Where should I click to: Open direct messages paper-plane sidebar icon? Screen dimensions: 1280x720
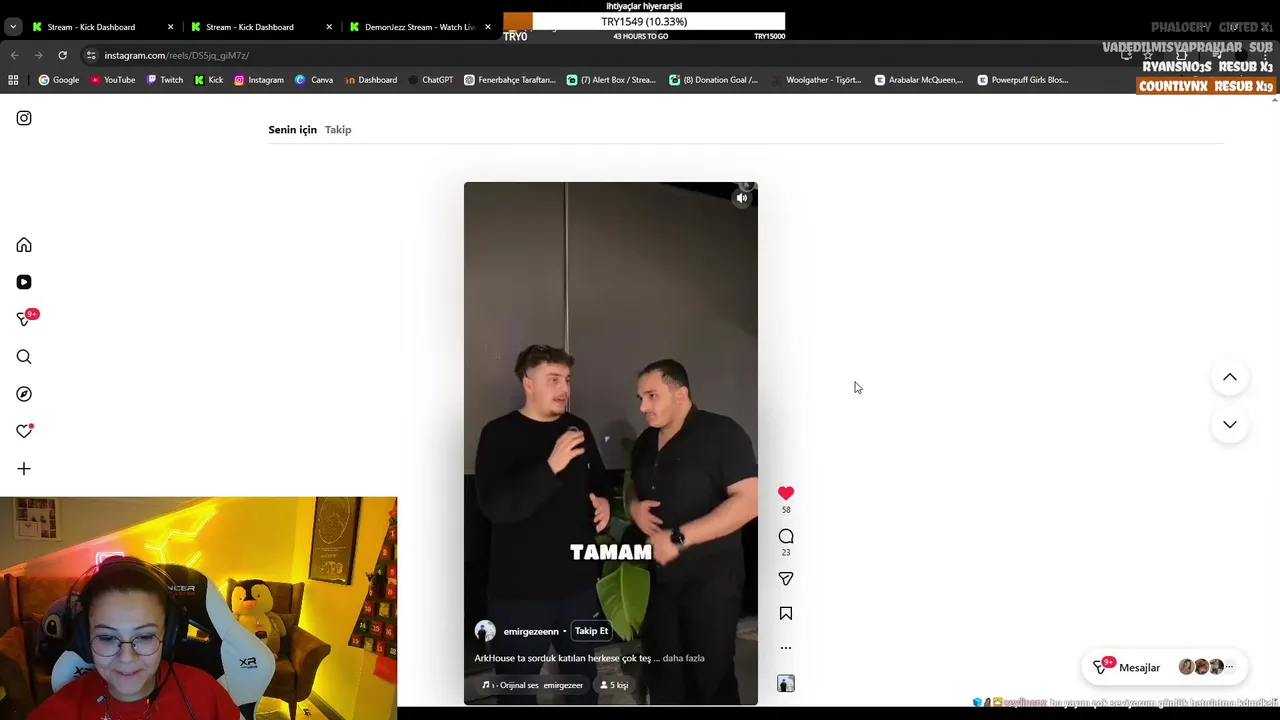click(x=24, y=319)
